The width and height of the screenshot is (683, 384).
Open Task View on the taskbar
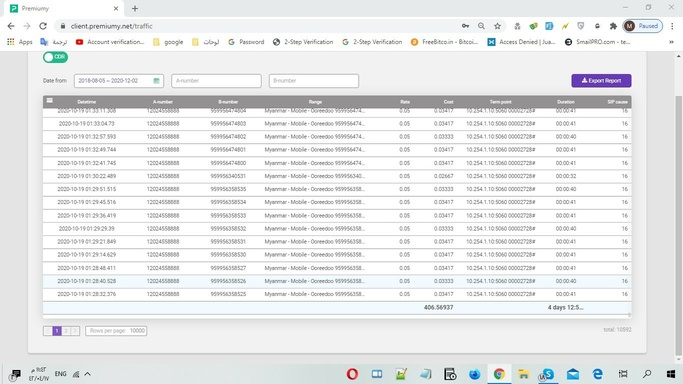click(623, 374)
